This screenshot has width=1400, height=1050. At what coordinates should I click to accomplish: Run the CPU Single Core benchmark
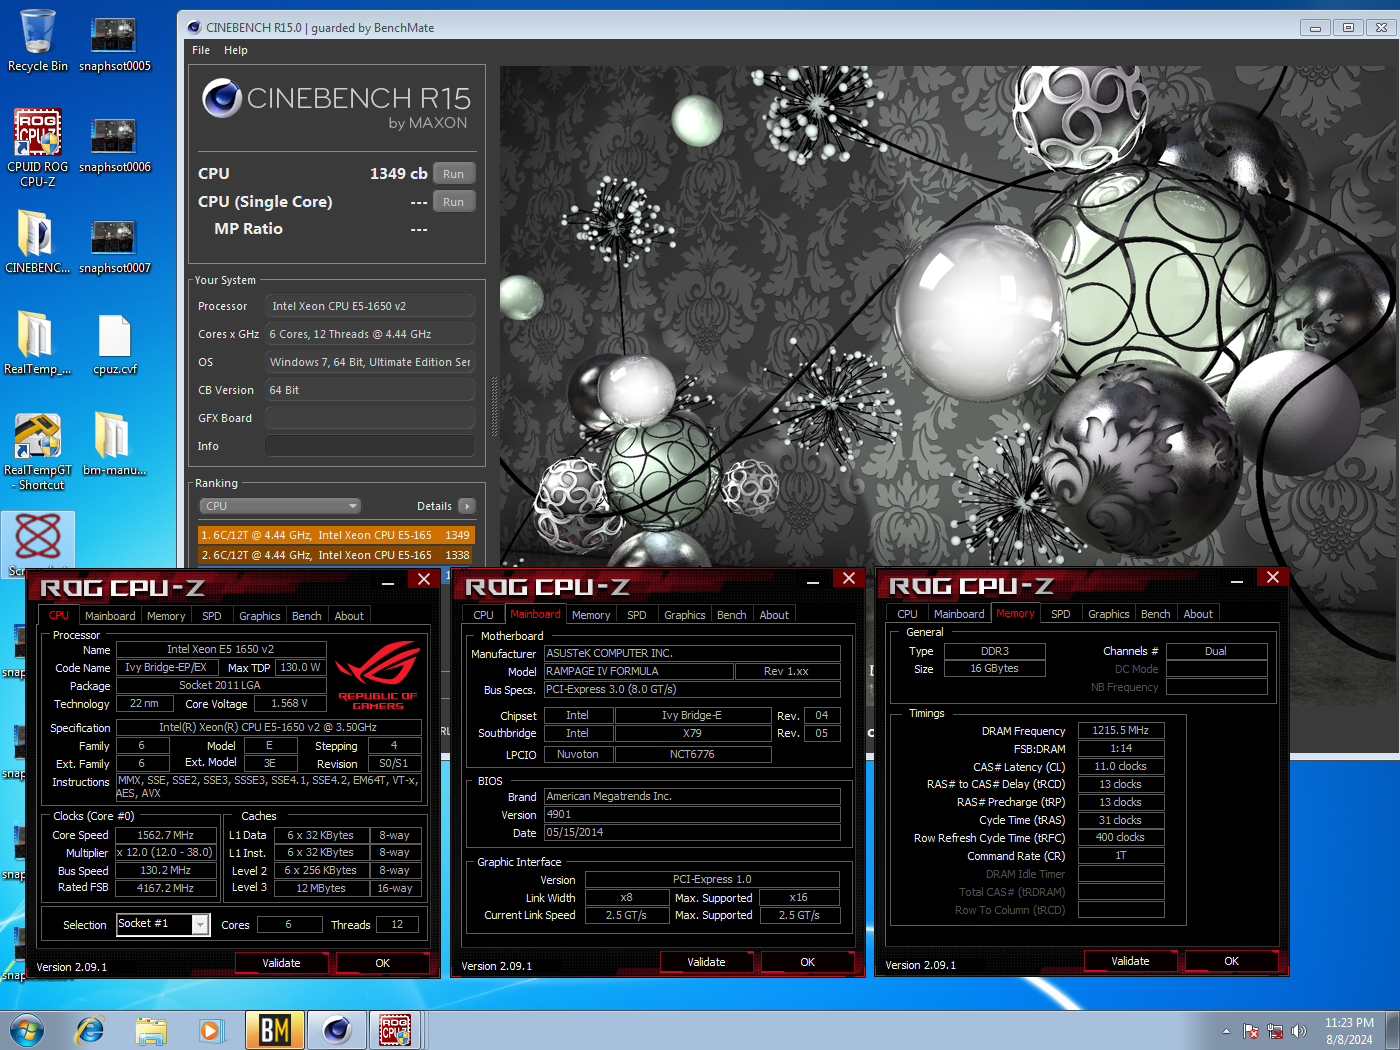pos(454,202)
